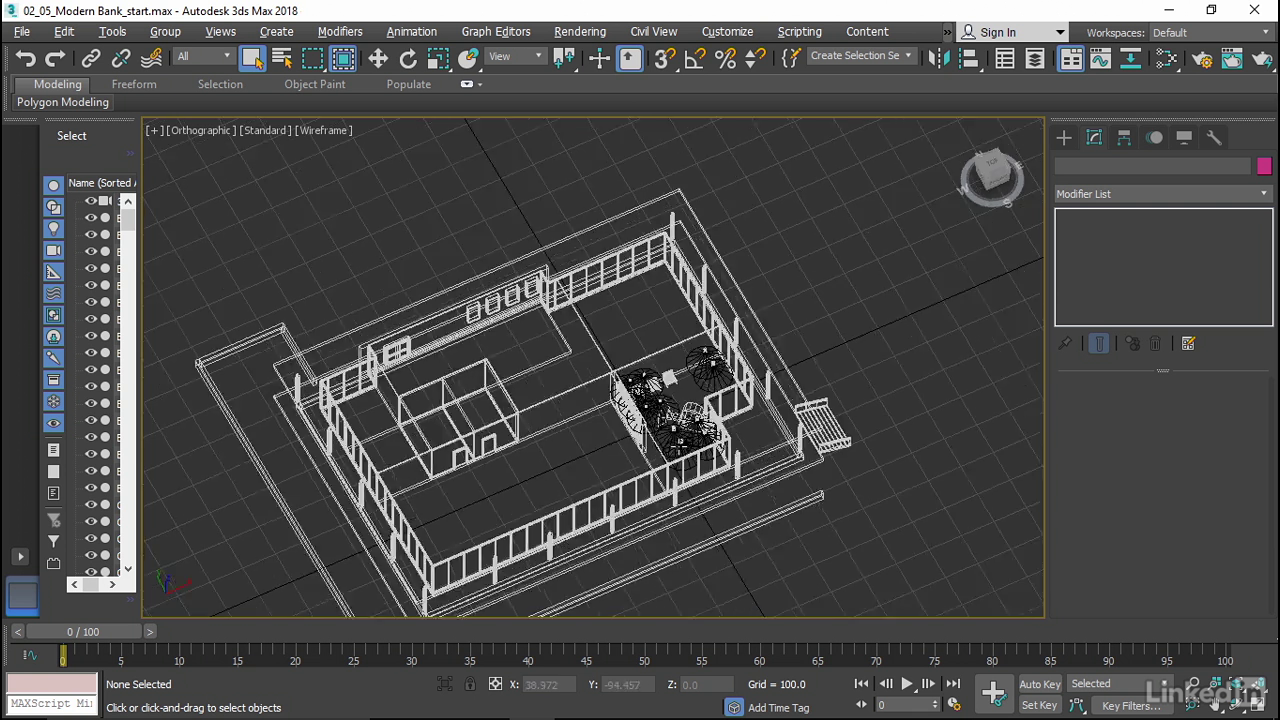Screen dimensions: 1280x720
Task: Click Configure Modifier Sets icon
Action: [1188, 343]
